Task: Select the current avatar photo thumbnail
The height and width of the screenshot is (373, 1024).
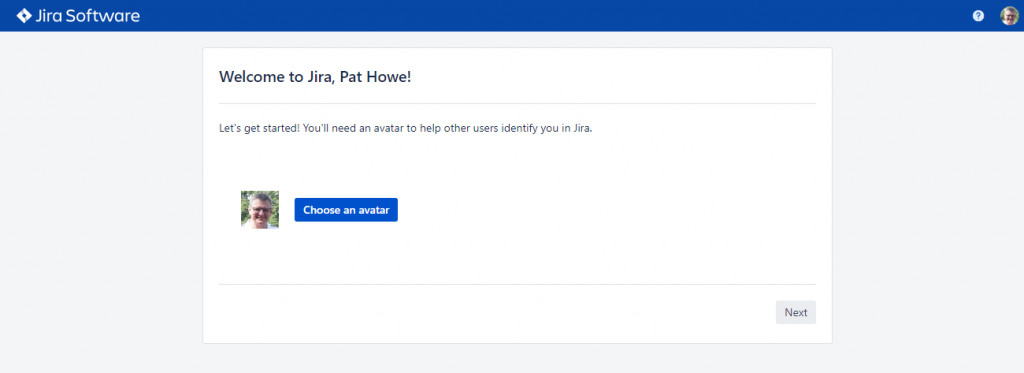Action: (x=260, y=210)
